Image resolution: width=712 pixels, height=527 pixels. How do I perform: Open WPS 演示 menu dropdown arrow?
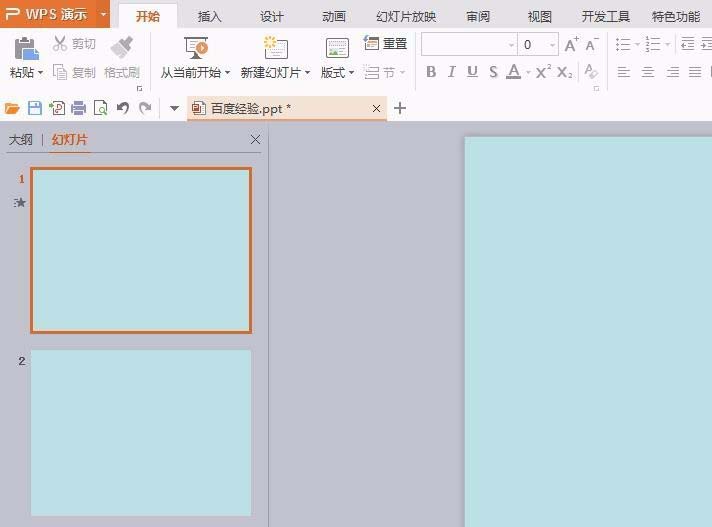point(104,14)
